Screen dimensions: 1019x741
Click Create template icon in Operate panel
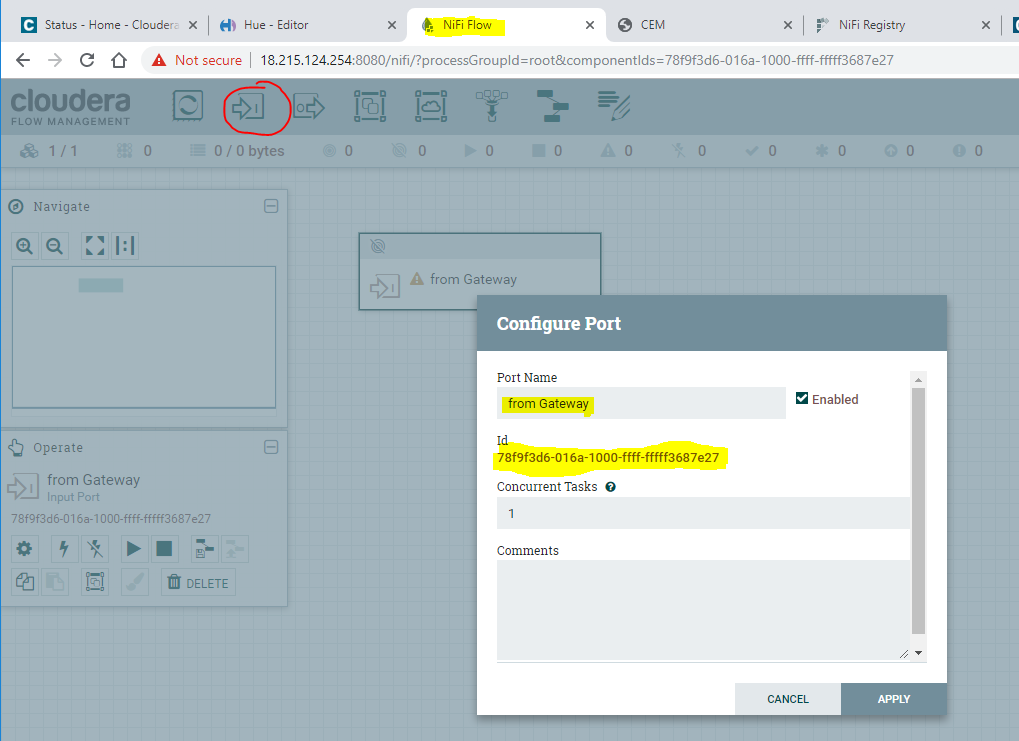pyautogui.click(x=204, y=549)
